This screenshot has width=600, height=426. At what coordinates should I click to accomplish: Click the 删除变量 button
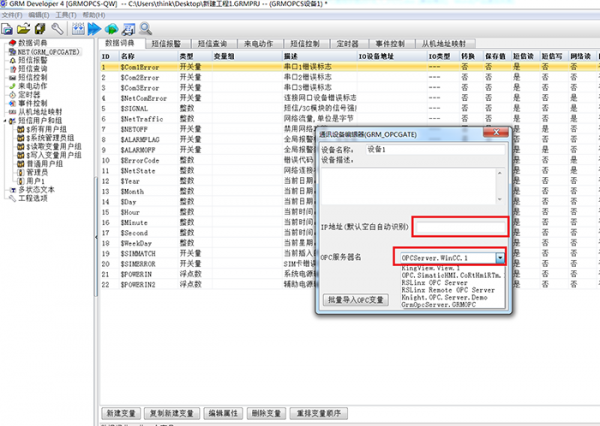coord(266,413)
